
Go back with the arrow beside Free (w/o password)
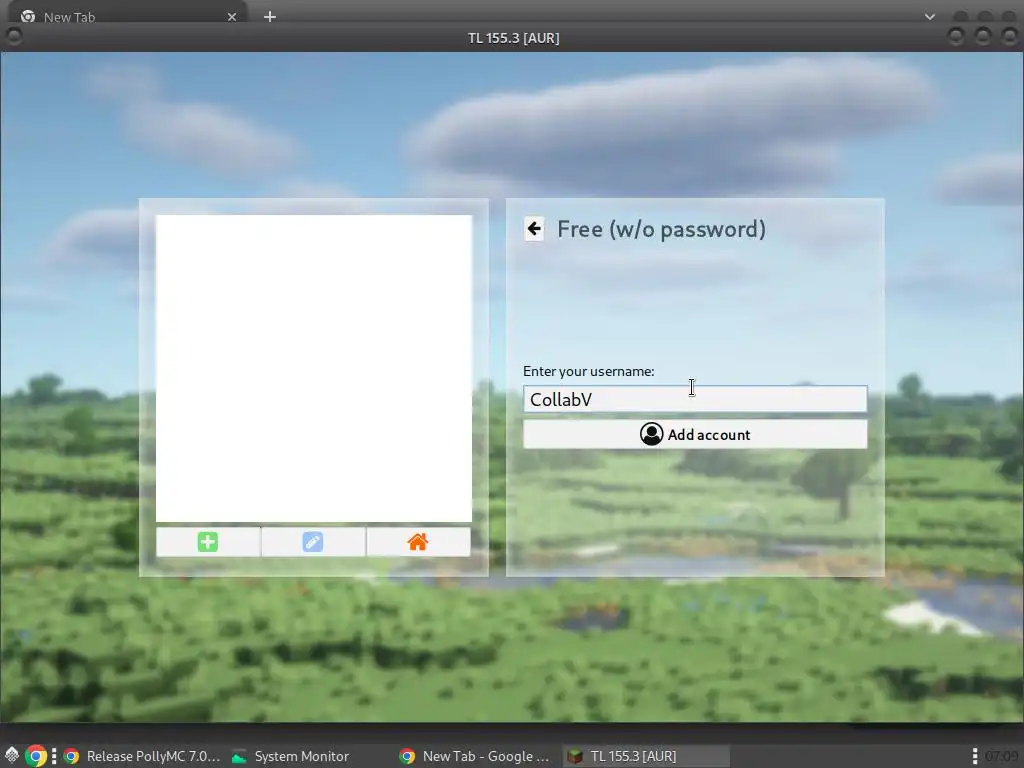click(x=534, y=229)
